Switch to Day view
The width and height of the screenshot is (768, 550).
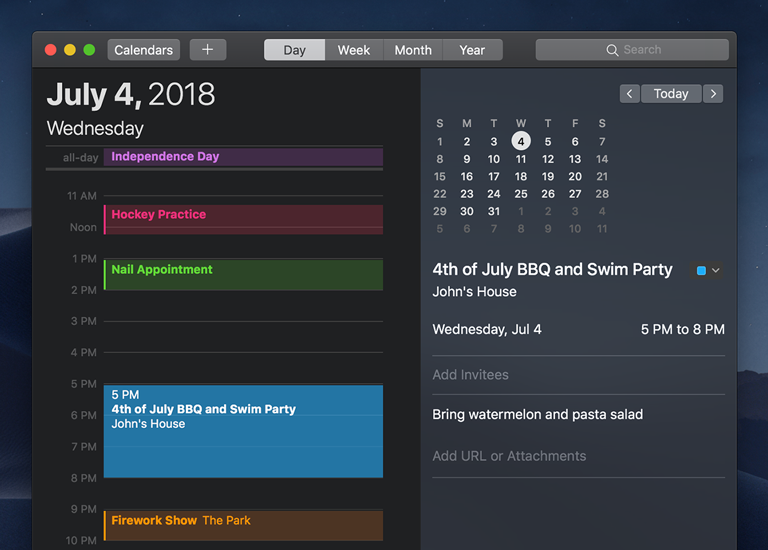(294, 50)
